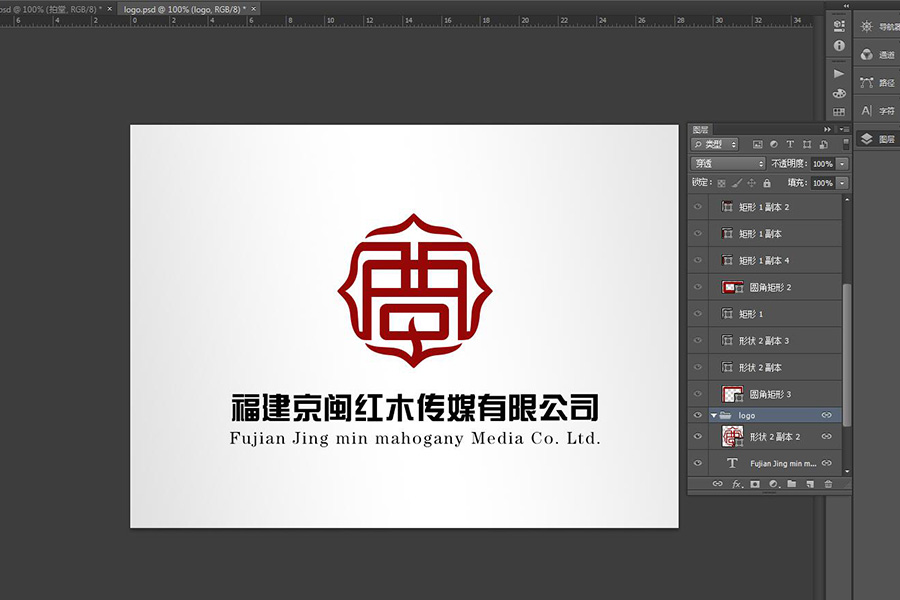Hide the 矩形 1 副本 2 layer
This screenshot has width=900, height=600.
pyautogui.click(x=698, y=207)
